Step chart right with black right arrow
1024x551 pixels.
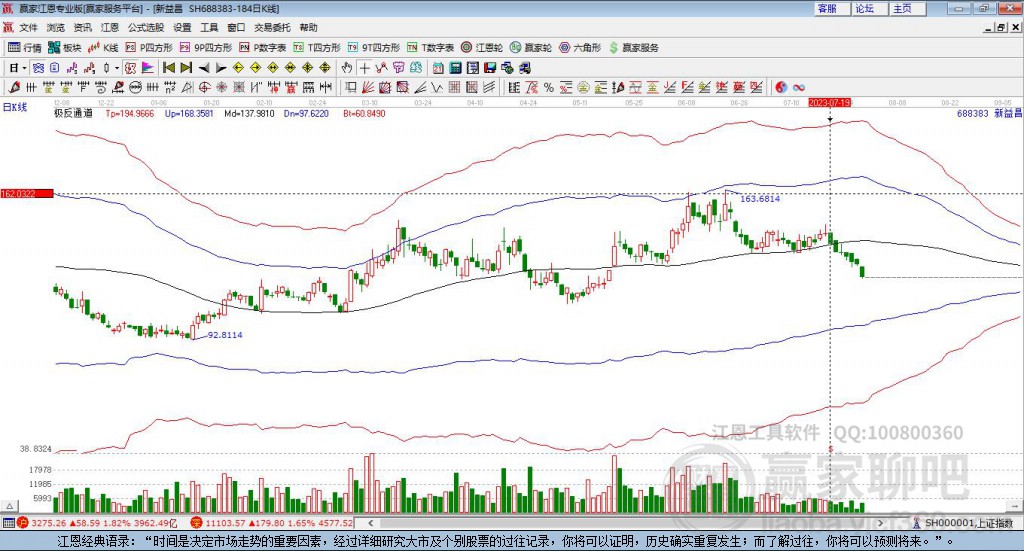click(221, 68)
